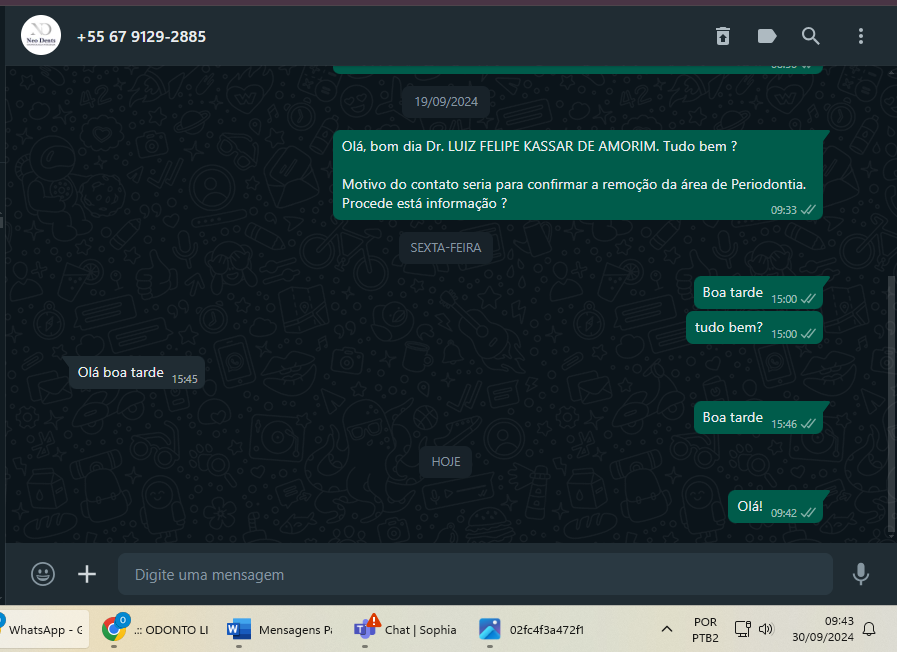Open the emoji picker
The image size is (897, 652).
(43, 574)
